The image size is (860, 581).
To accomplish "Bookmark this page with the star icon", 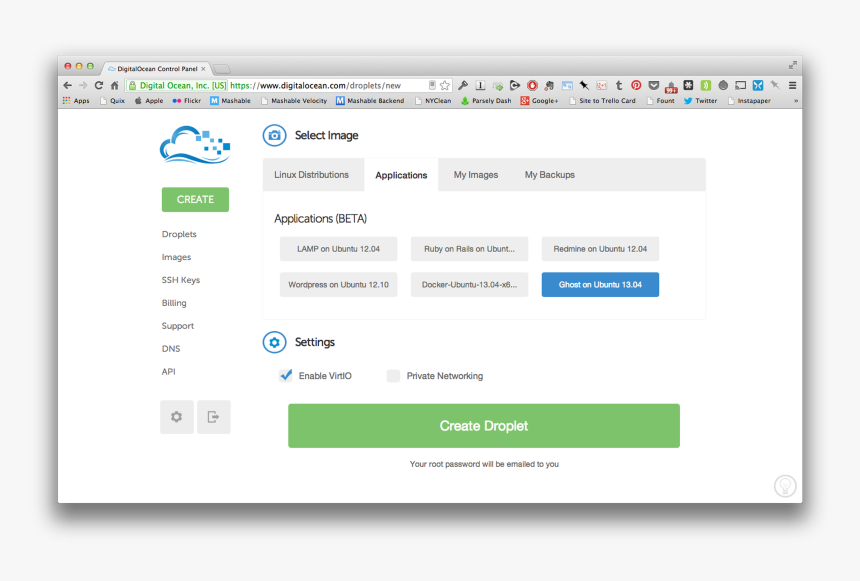I will click(445, 85).
